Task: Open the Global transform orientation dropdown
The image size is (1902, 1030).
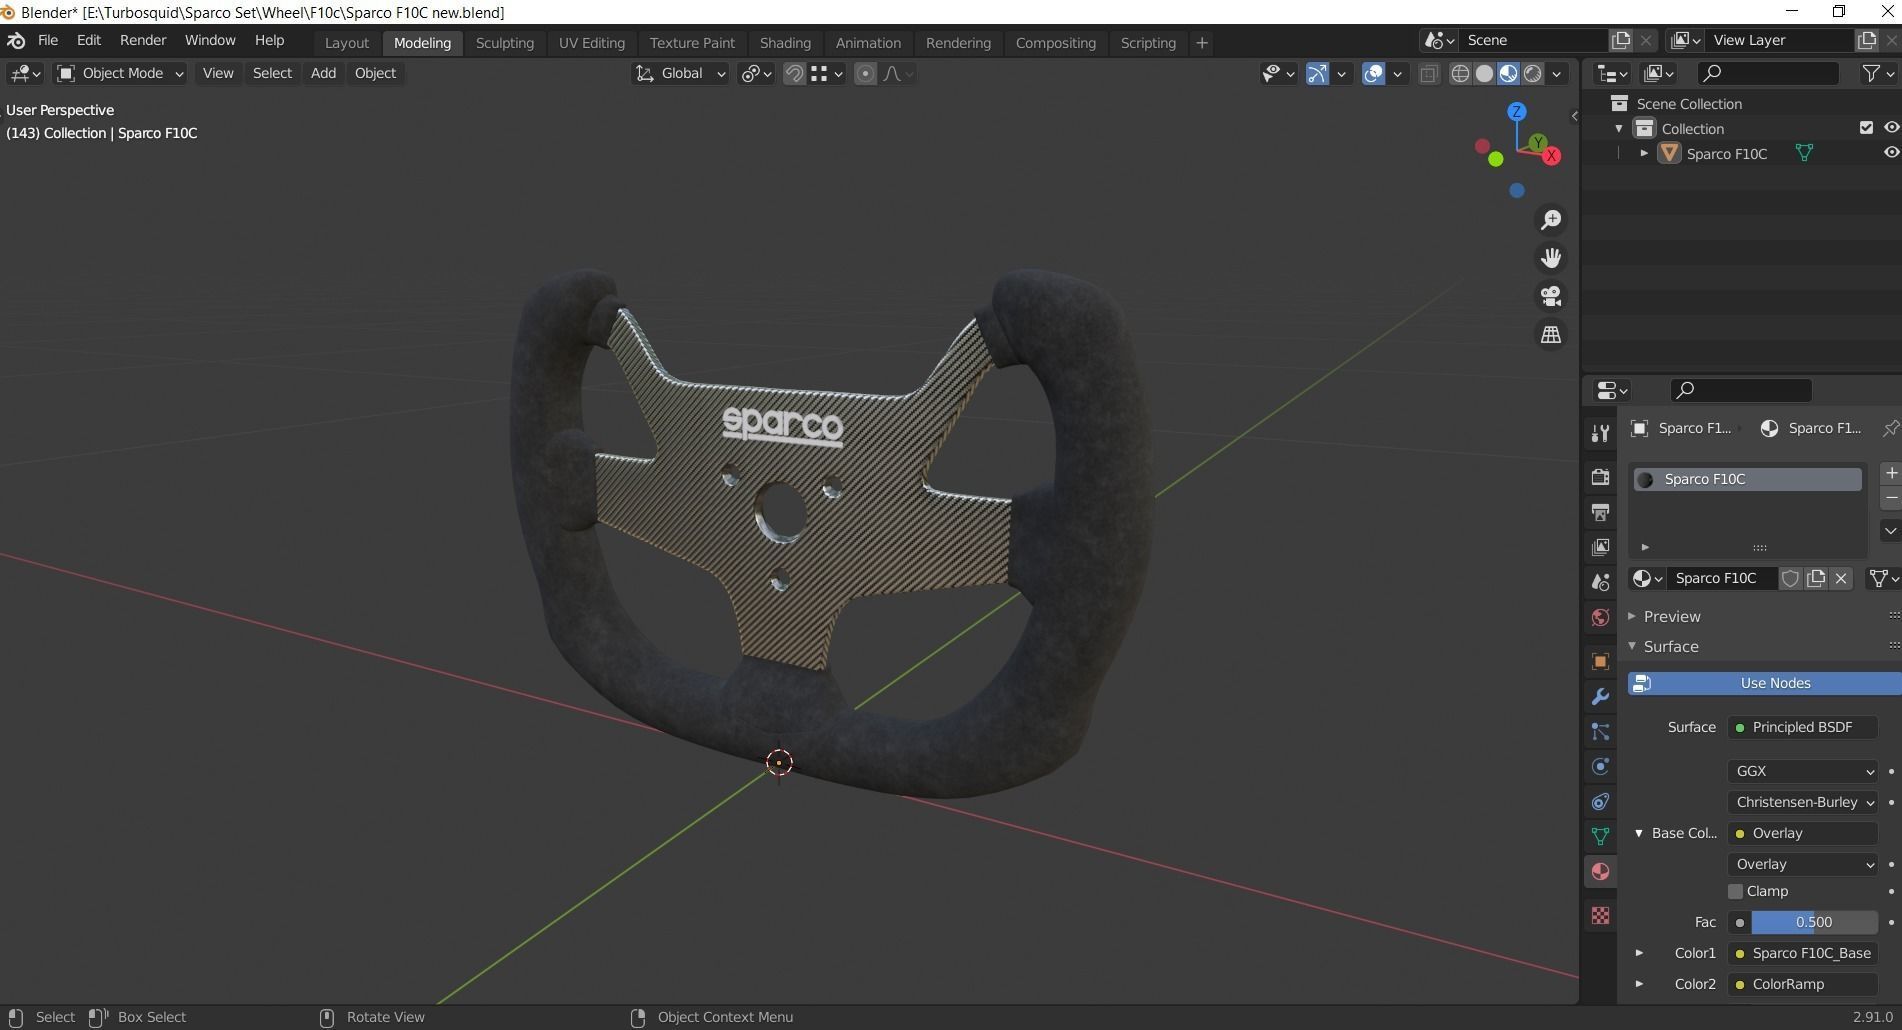Action: click(680, 73)
